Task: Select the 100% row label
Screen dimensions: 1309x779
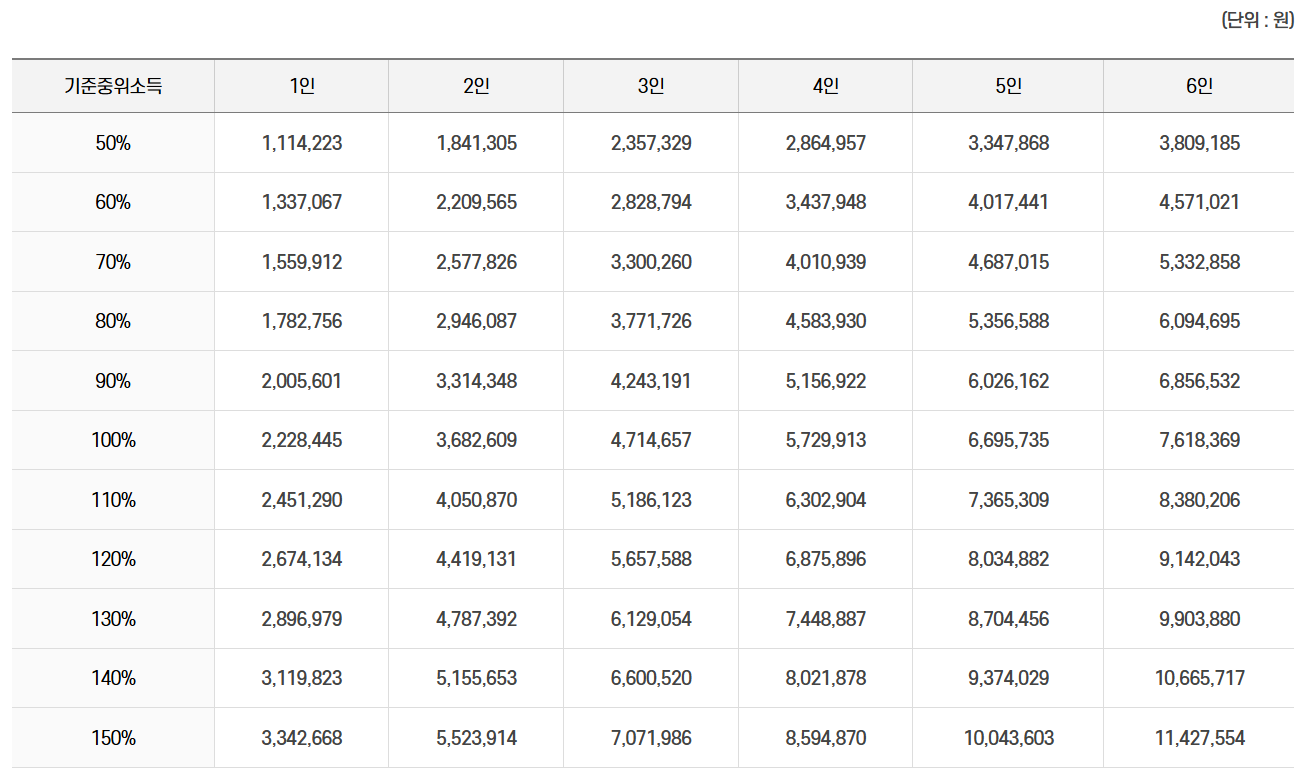Action: (x=113, y=440)
